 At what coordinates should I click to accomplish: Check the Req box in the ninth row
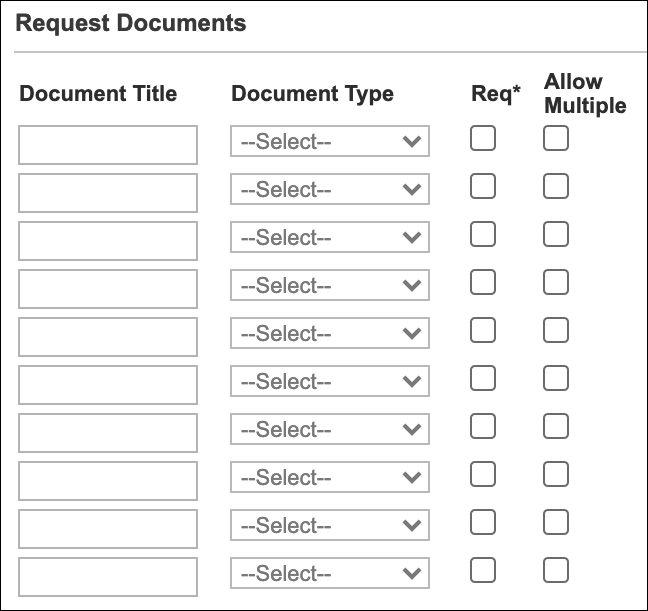(x=483, y=522)
